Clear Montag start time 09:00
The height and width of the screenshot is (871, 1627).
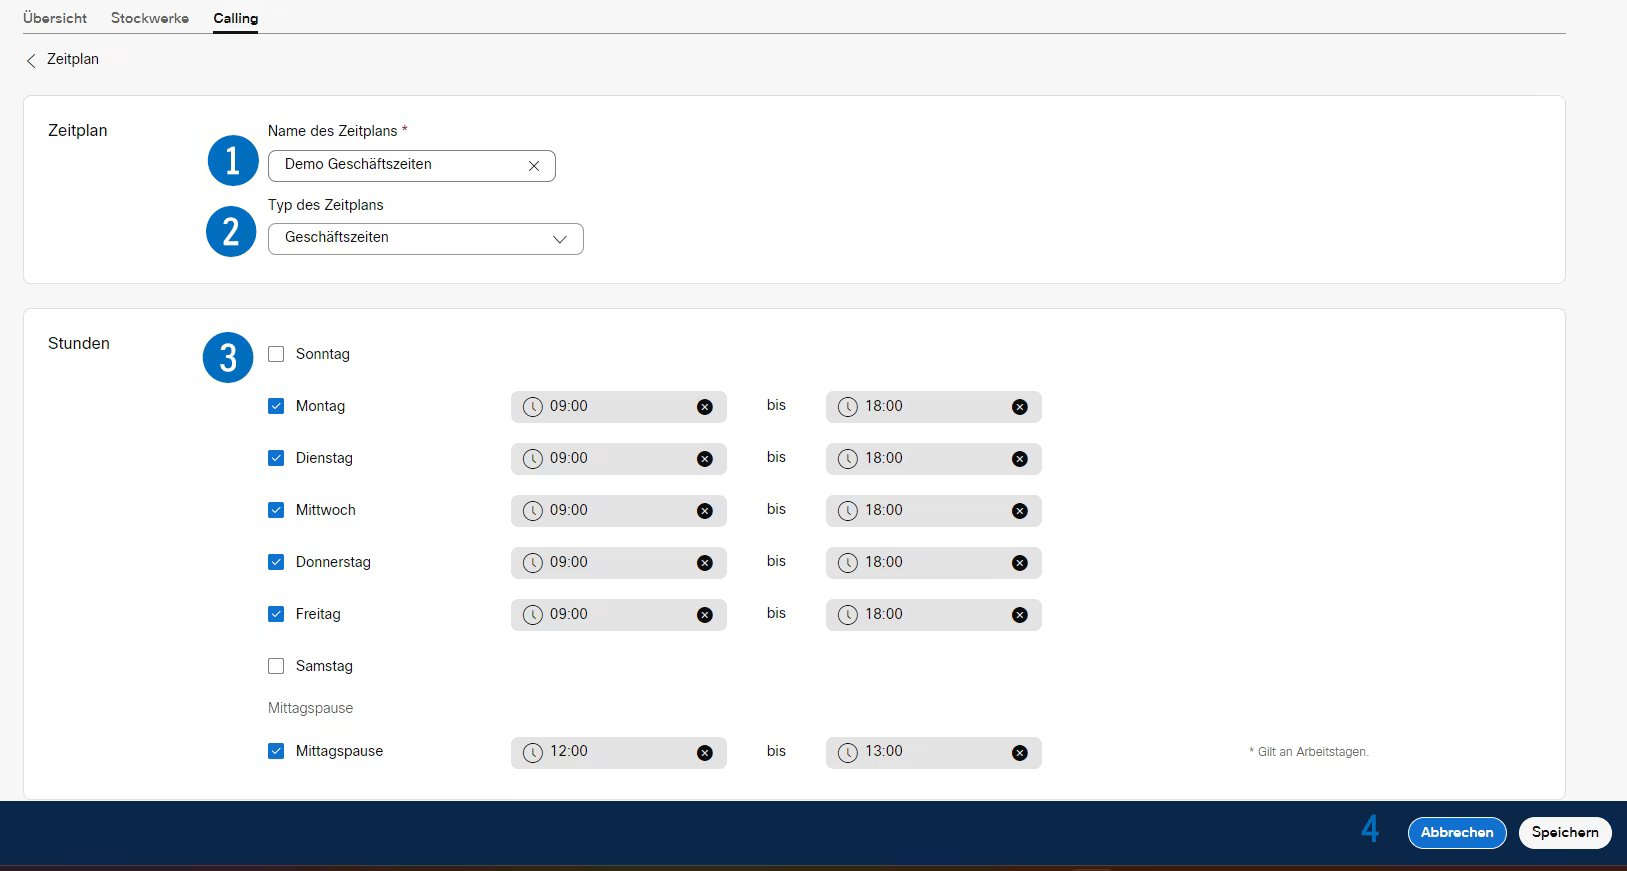[705, 407]
